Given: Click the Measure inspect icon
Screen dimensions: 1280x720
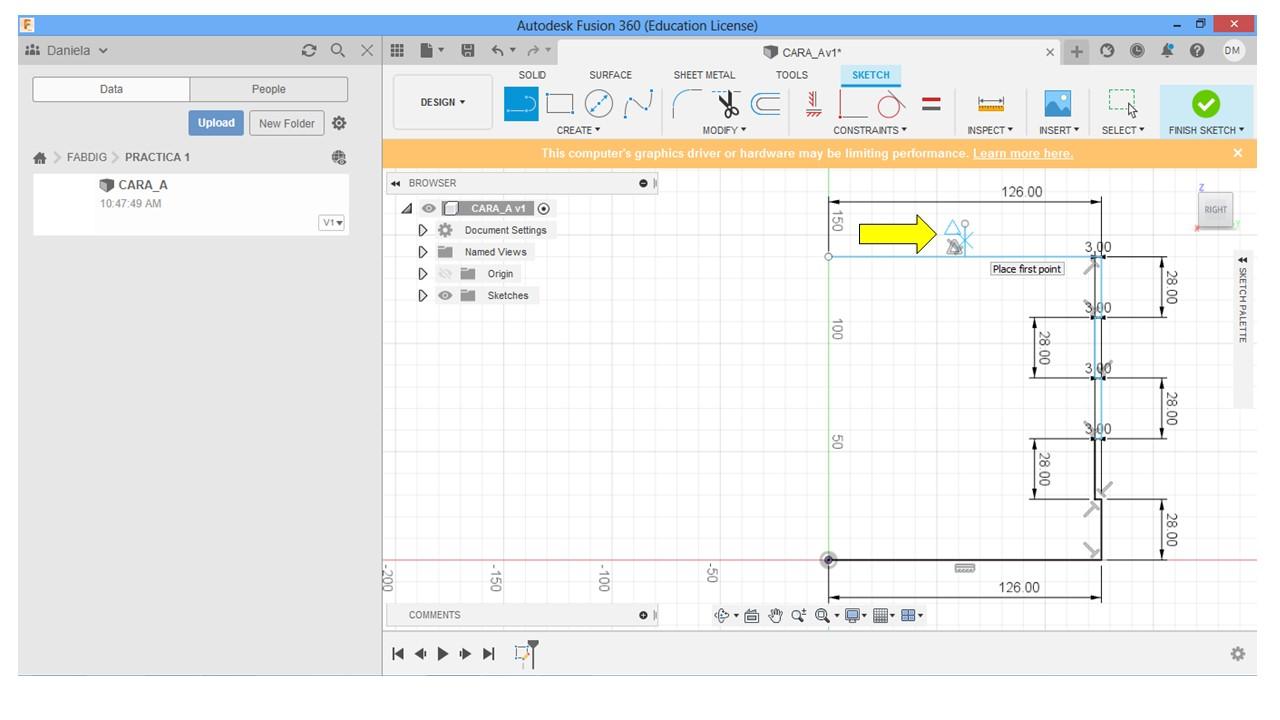Looking at the screenshot, I should click(991, 104).
